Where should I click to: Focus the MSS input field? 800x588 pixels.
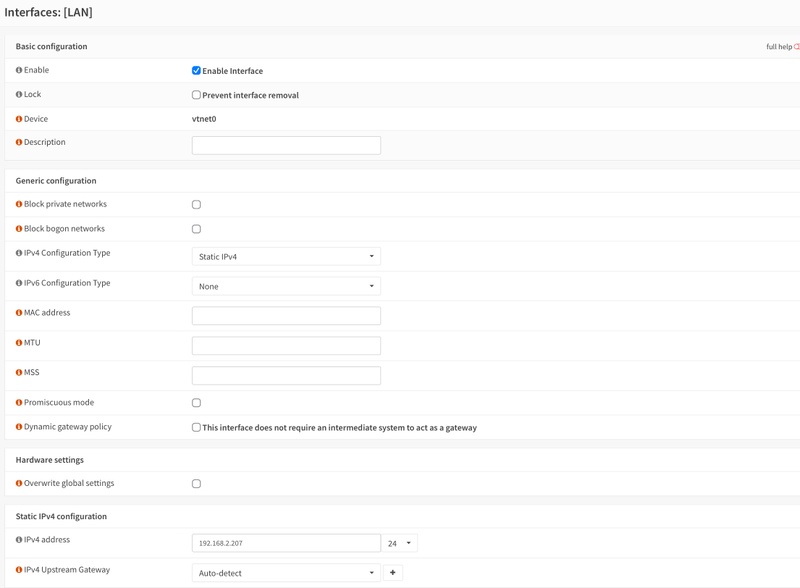point(286,376)
